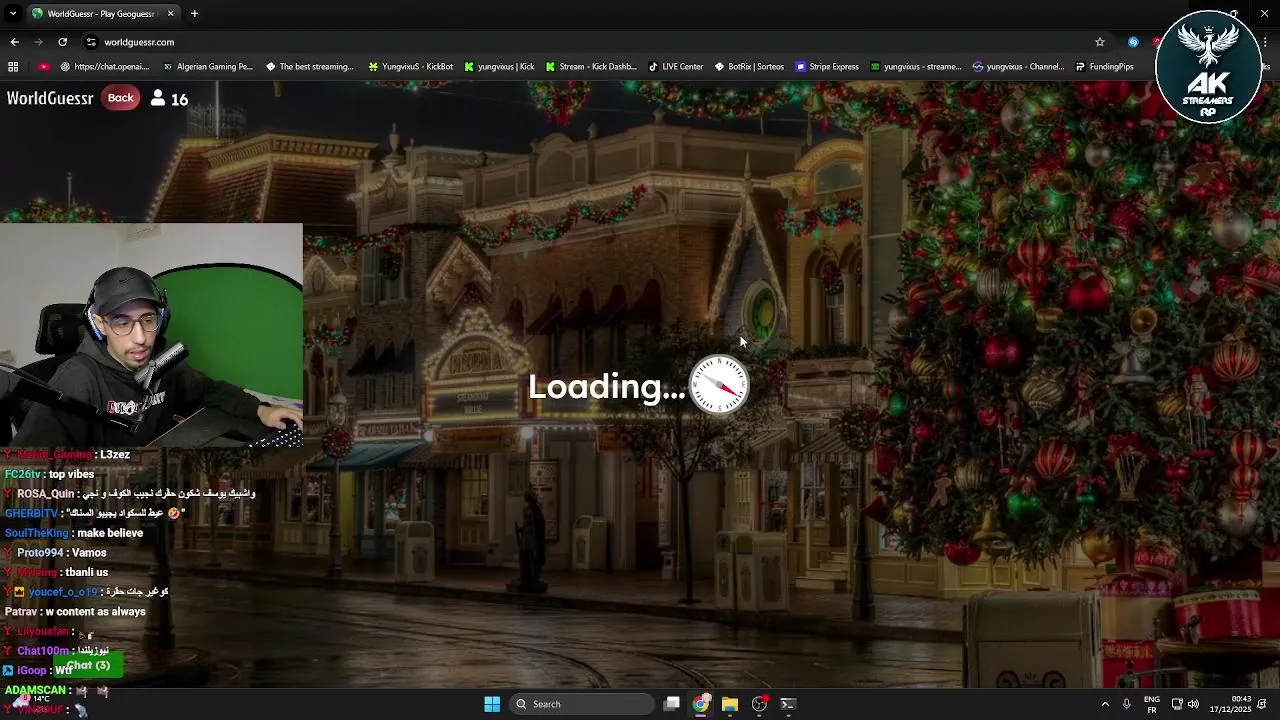Open the yungvixus - Channel bookmark
The width and height of the screenshot is (1280, 720).
coord(1019,67)
